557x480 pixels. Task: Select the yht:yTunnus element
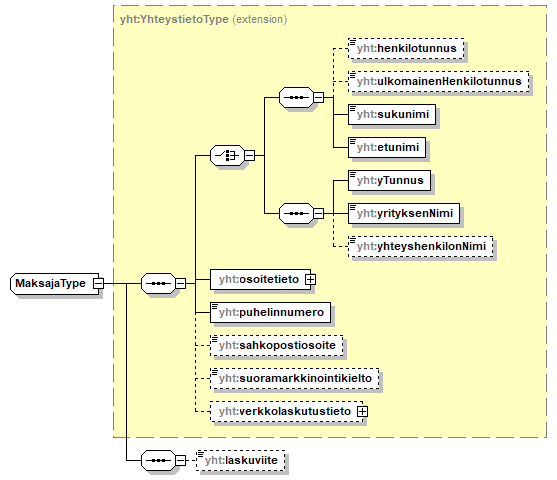click(x=390, y=180)
